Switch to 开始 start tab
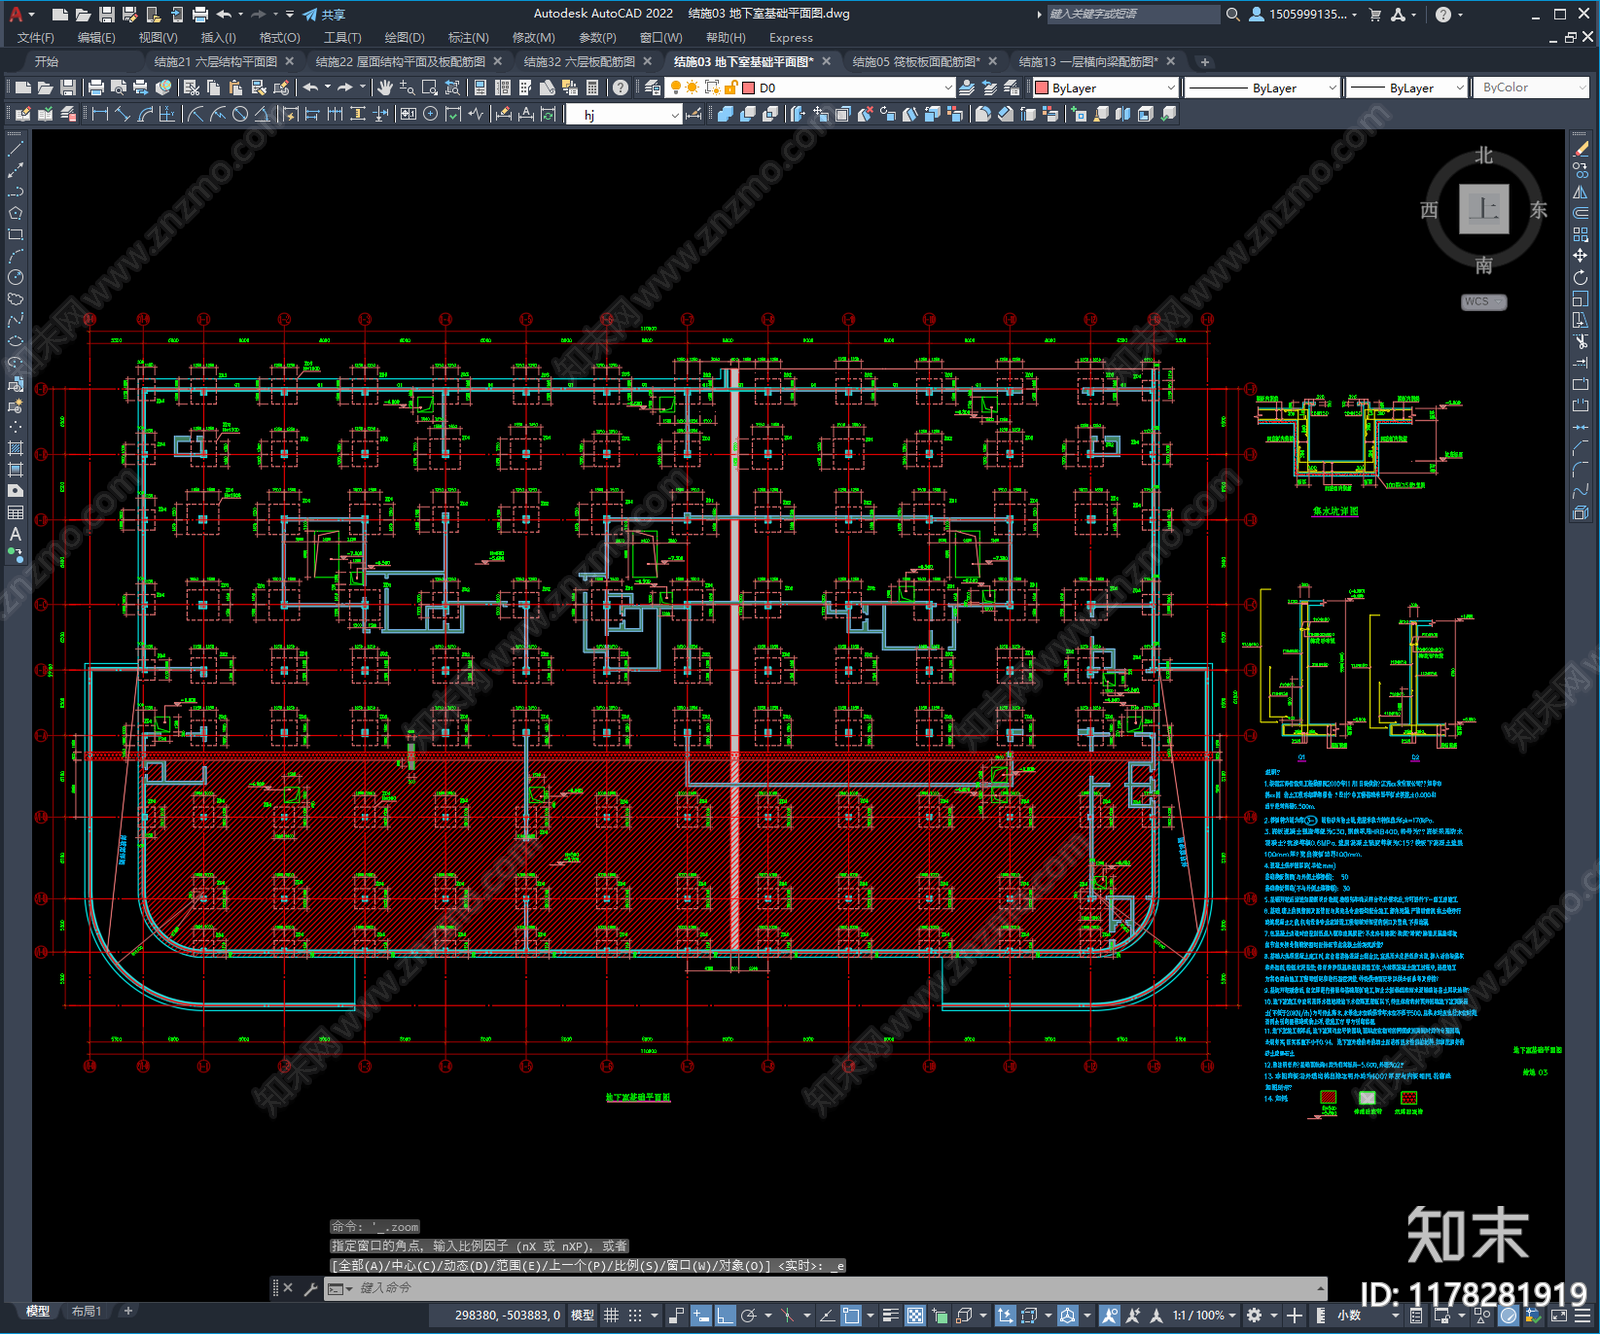This screenshot has height=1334, width=1600. pos(47,62)
